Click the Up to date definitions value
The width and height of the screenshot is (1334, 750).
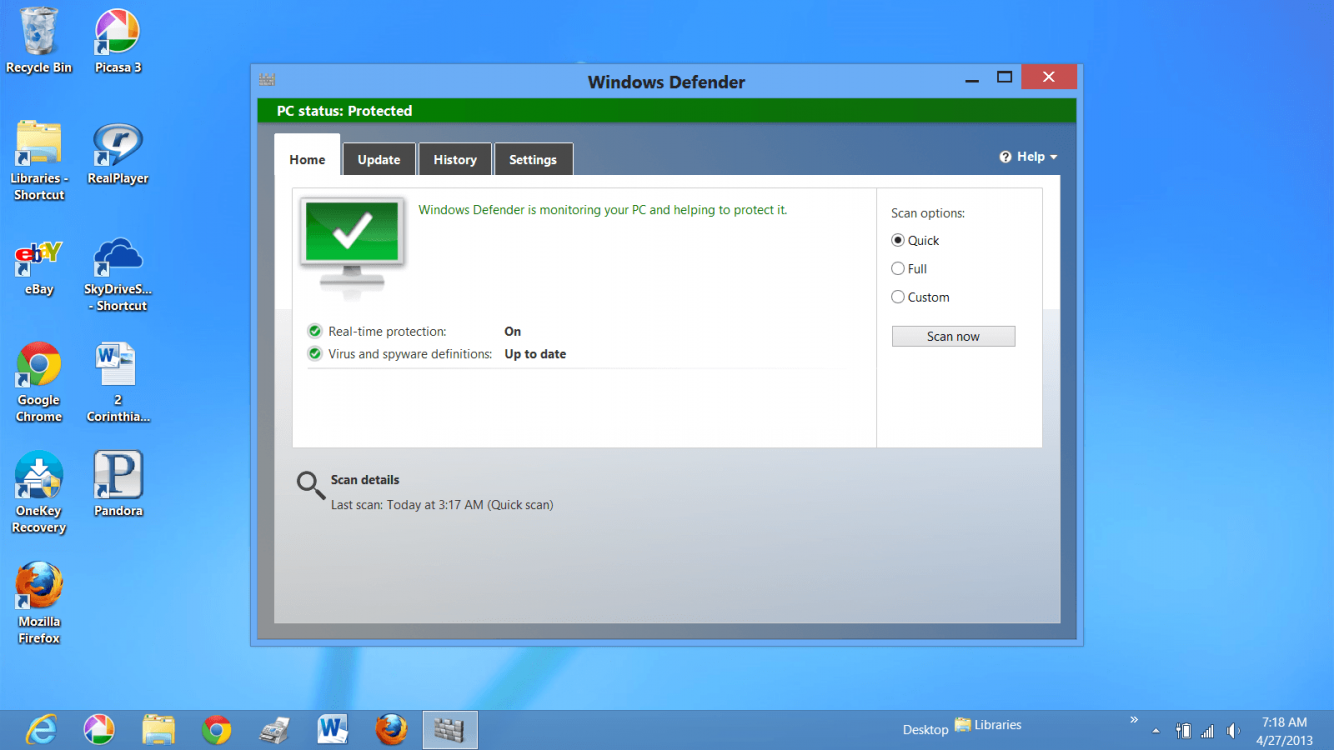point(535,354)
